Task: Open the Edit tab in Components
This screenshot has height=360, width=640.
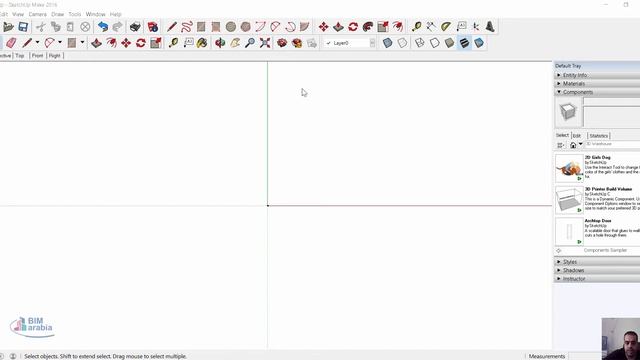Action: [577, 136]
